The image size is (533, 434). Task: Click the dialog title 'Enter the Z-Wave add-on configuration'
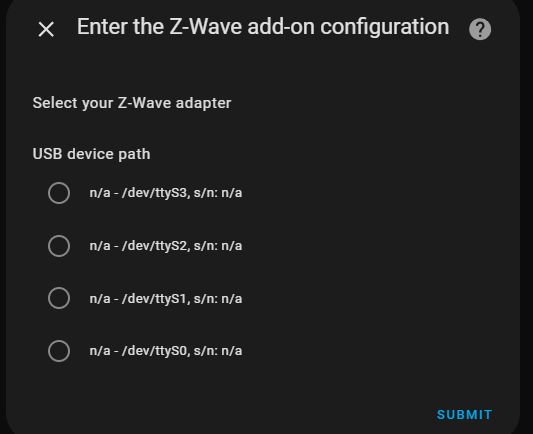(x=263, y=27)
